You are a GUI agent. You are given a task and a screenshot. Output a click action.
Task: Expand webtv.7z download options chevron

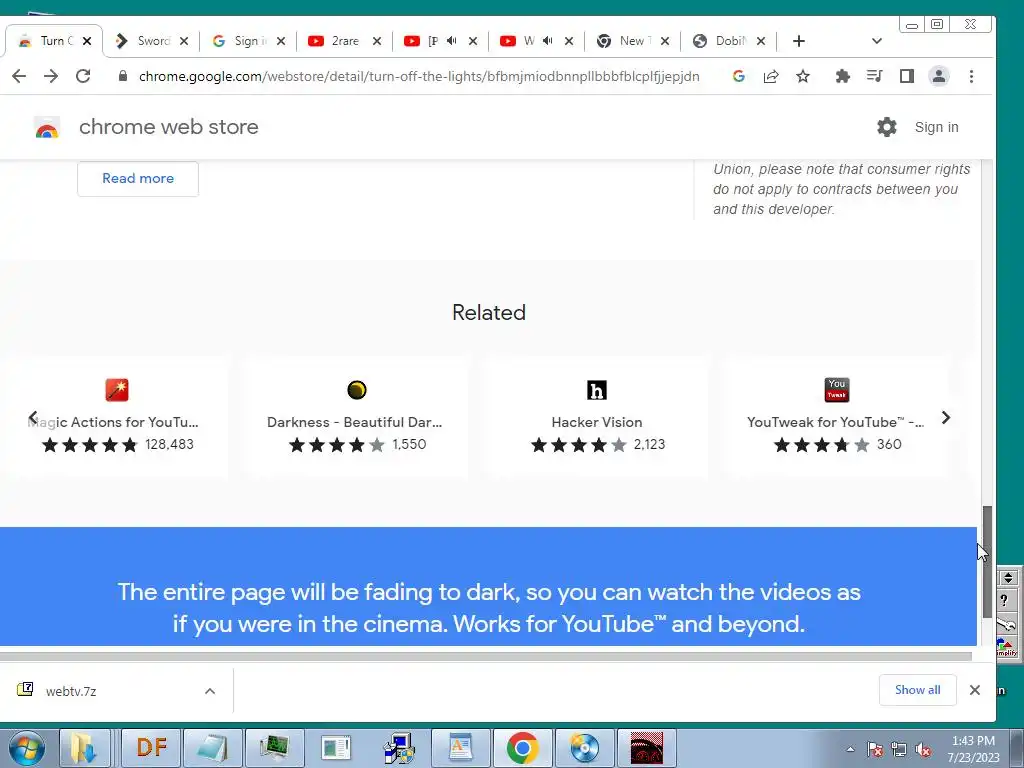(210, 691)
